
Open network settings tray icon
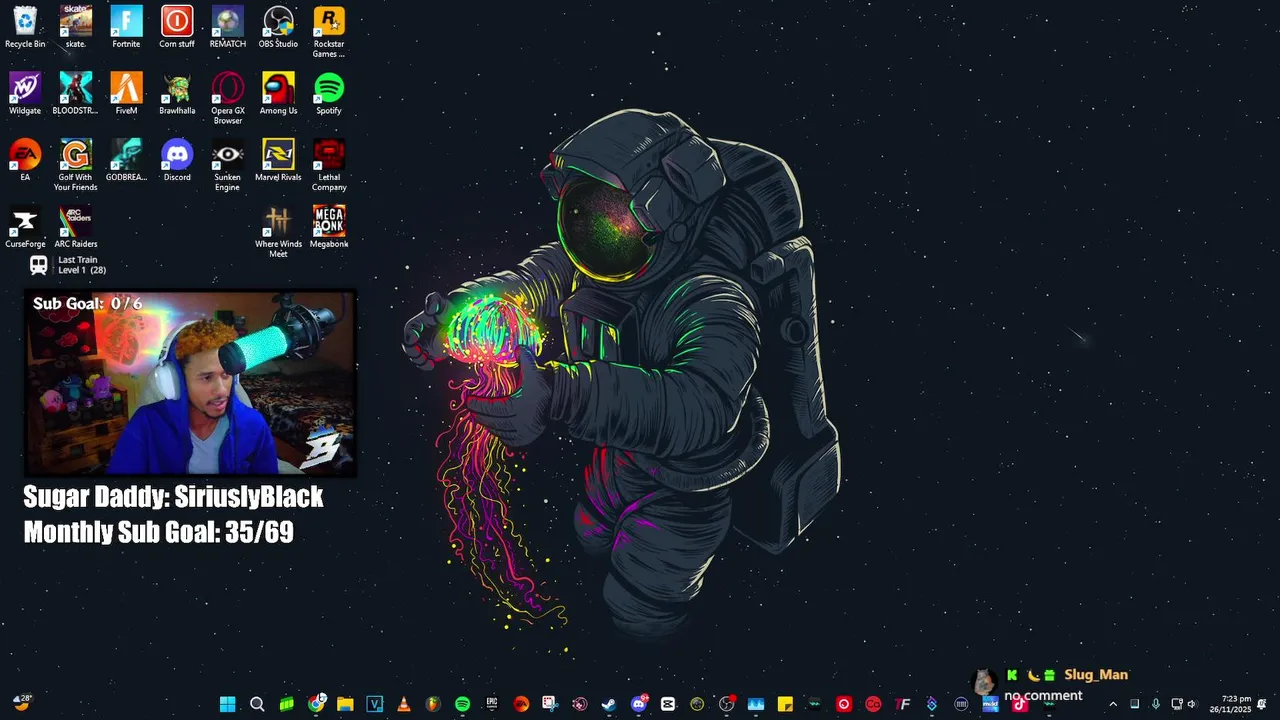click(1177, 704)
